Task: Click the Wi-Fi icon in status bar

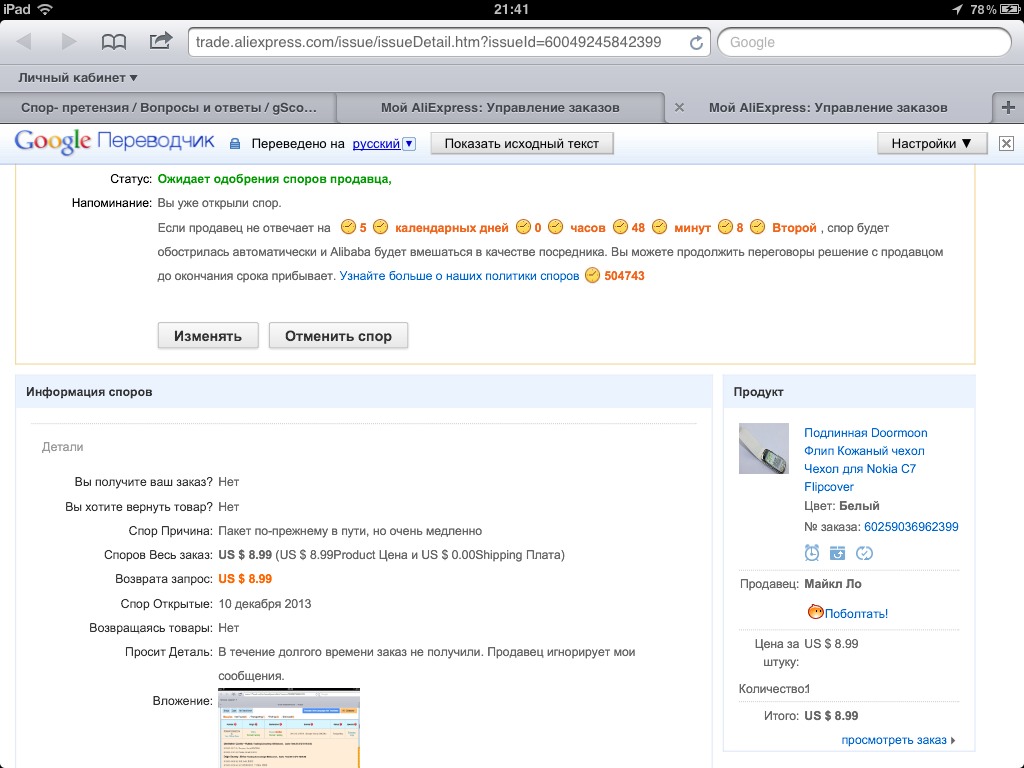Action: [x=46, y=9]
